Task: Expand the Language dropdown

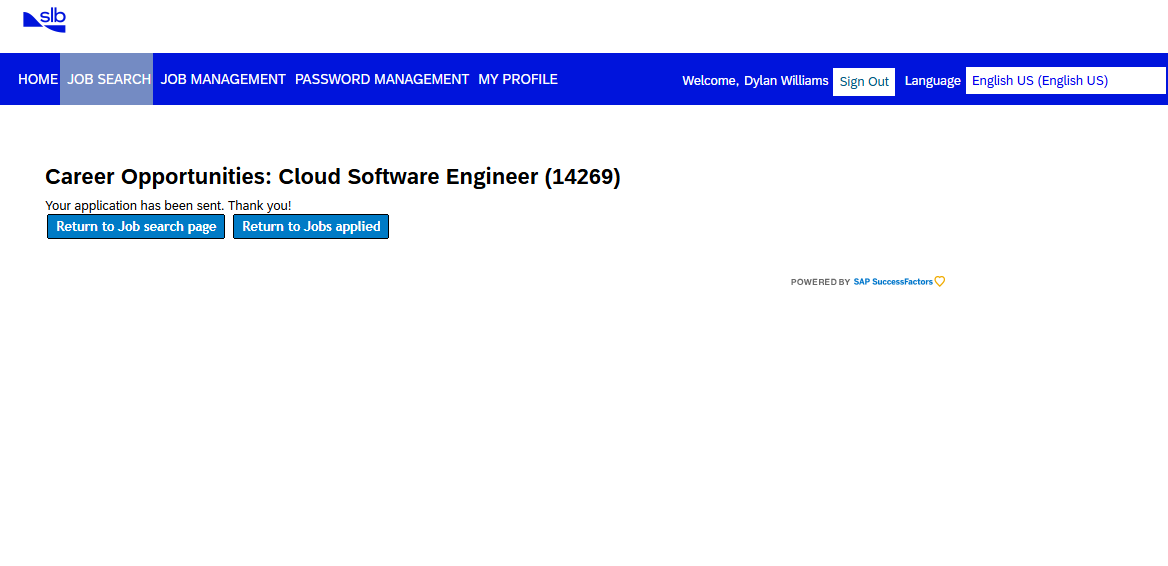Action: [x=1065, y=81]
